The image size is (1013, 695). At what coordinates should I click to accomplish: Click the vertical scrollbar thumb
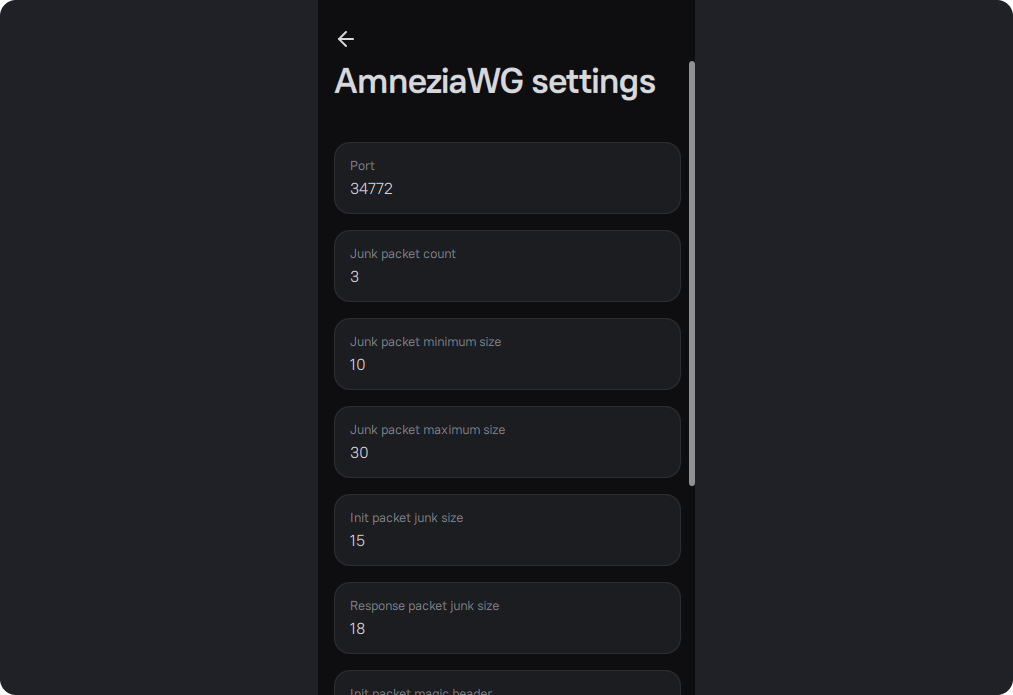coord(692,272)
